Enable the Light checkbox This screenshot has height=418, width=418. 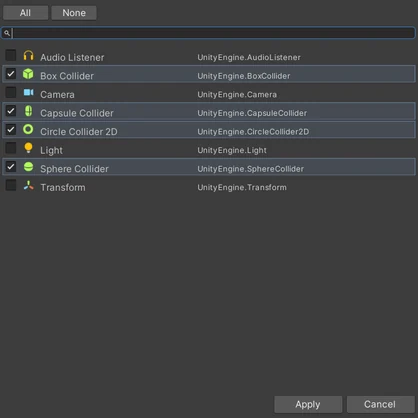click(11, 148)
